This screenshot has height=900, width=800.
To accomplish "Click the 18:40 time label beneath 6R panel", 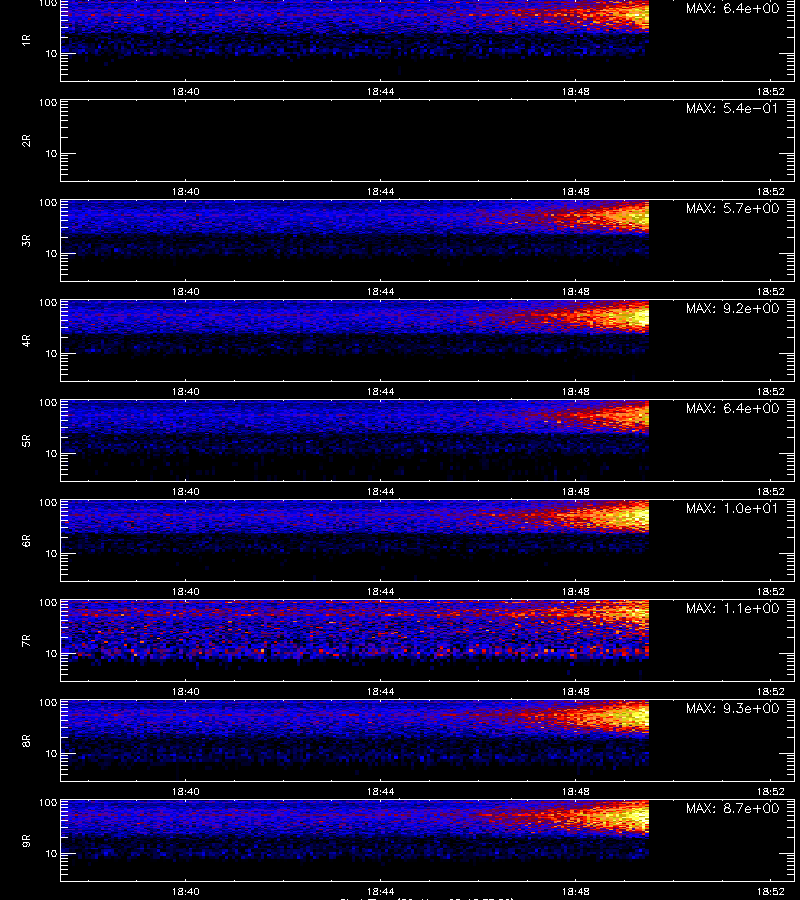I will (x=185, y=591).
